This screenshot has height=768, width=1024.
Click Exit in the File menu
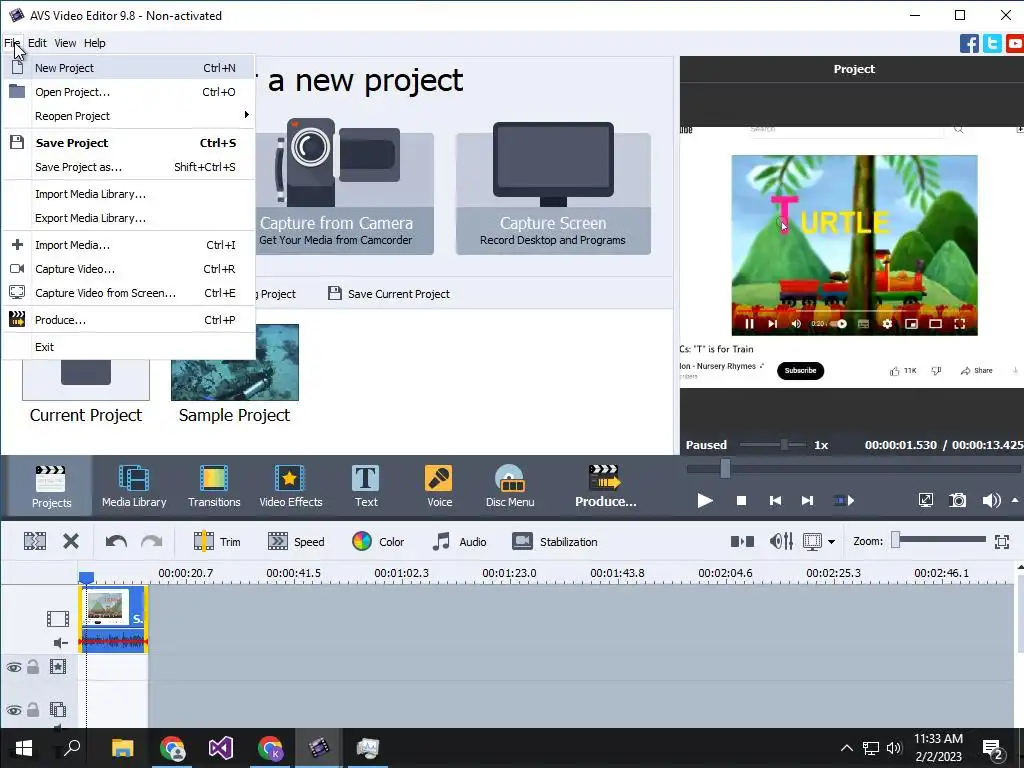(128, 346)
